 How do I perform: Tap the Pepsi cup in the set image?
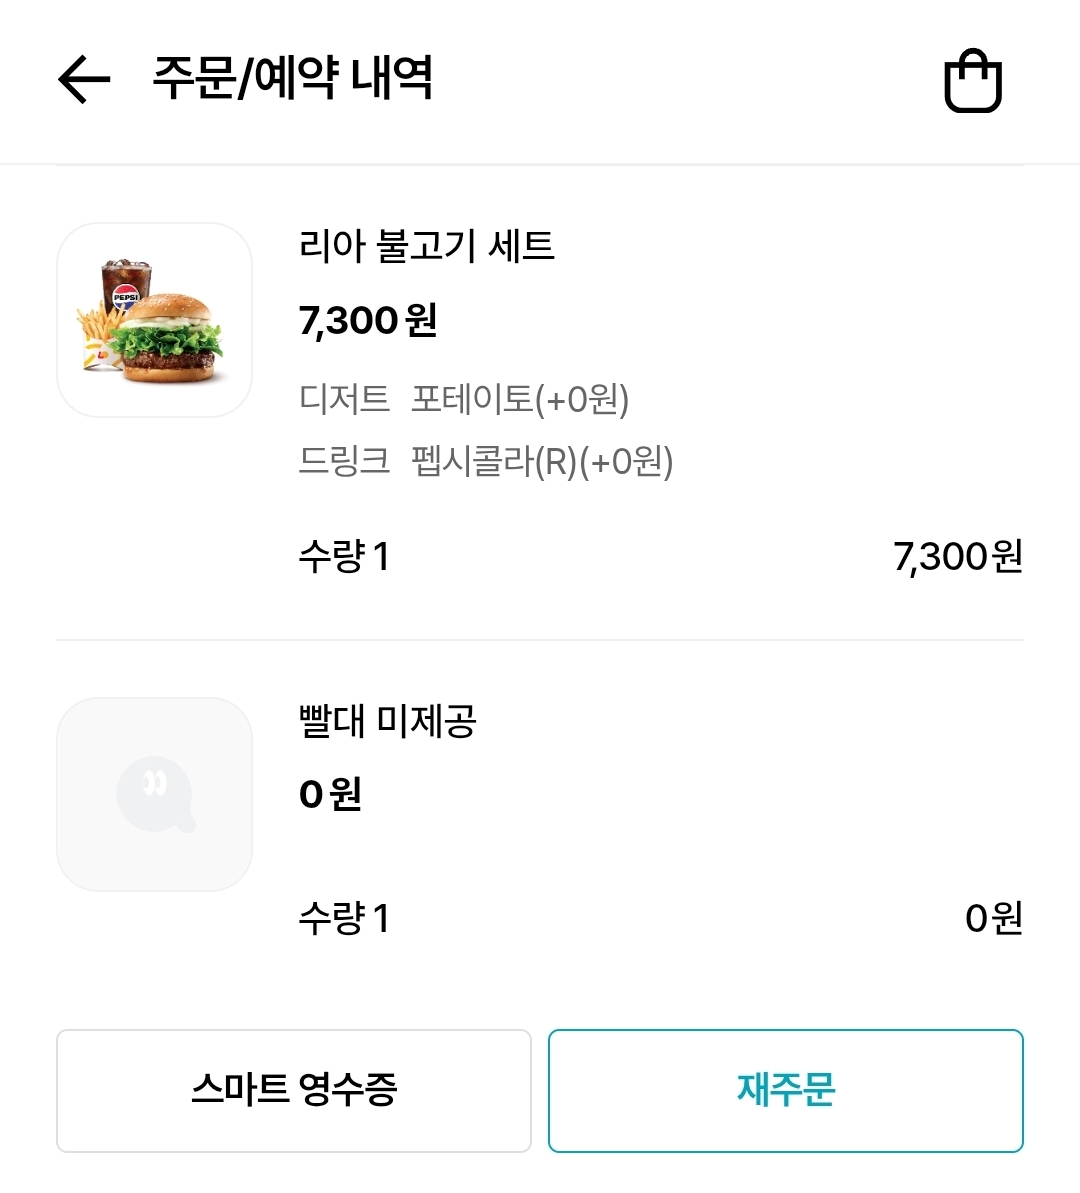coord(127,285)
